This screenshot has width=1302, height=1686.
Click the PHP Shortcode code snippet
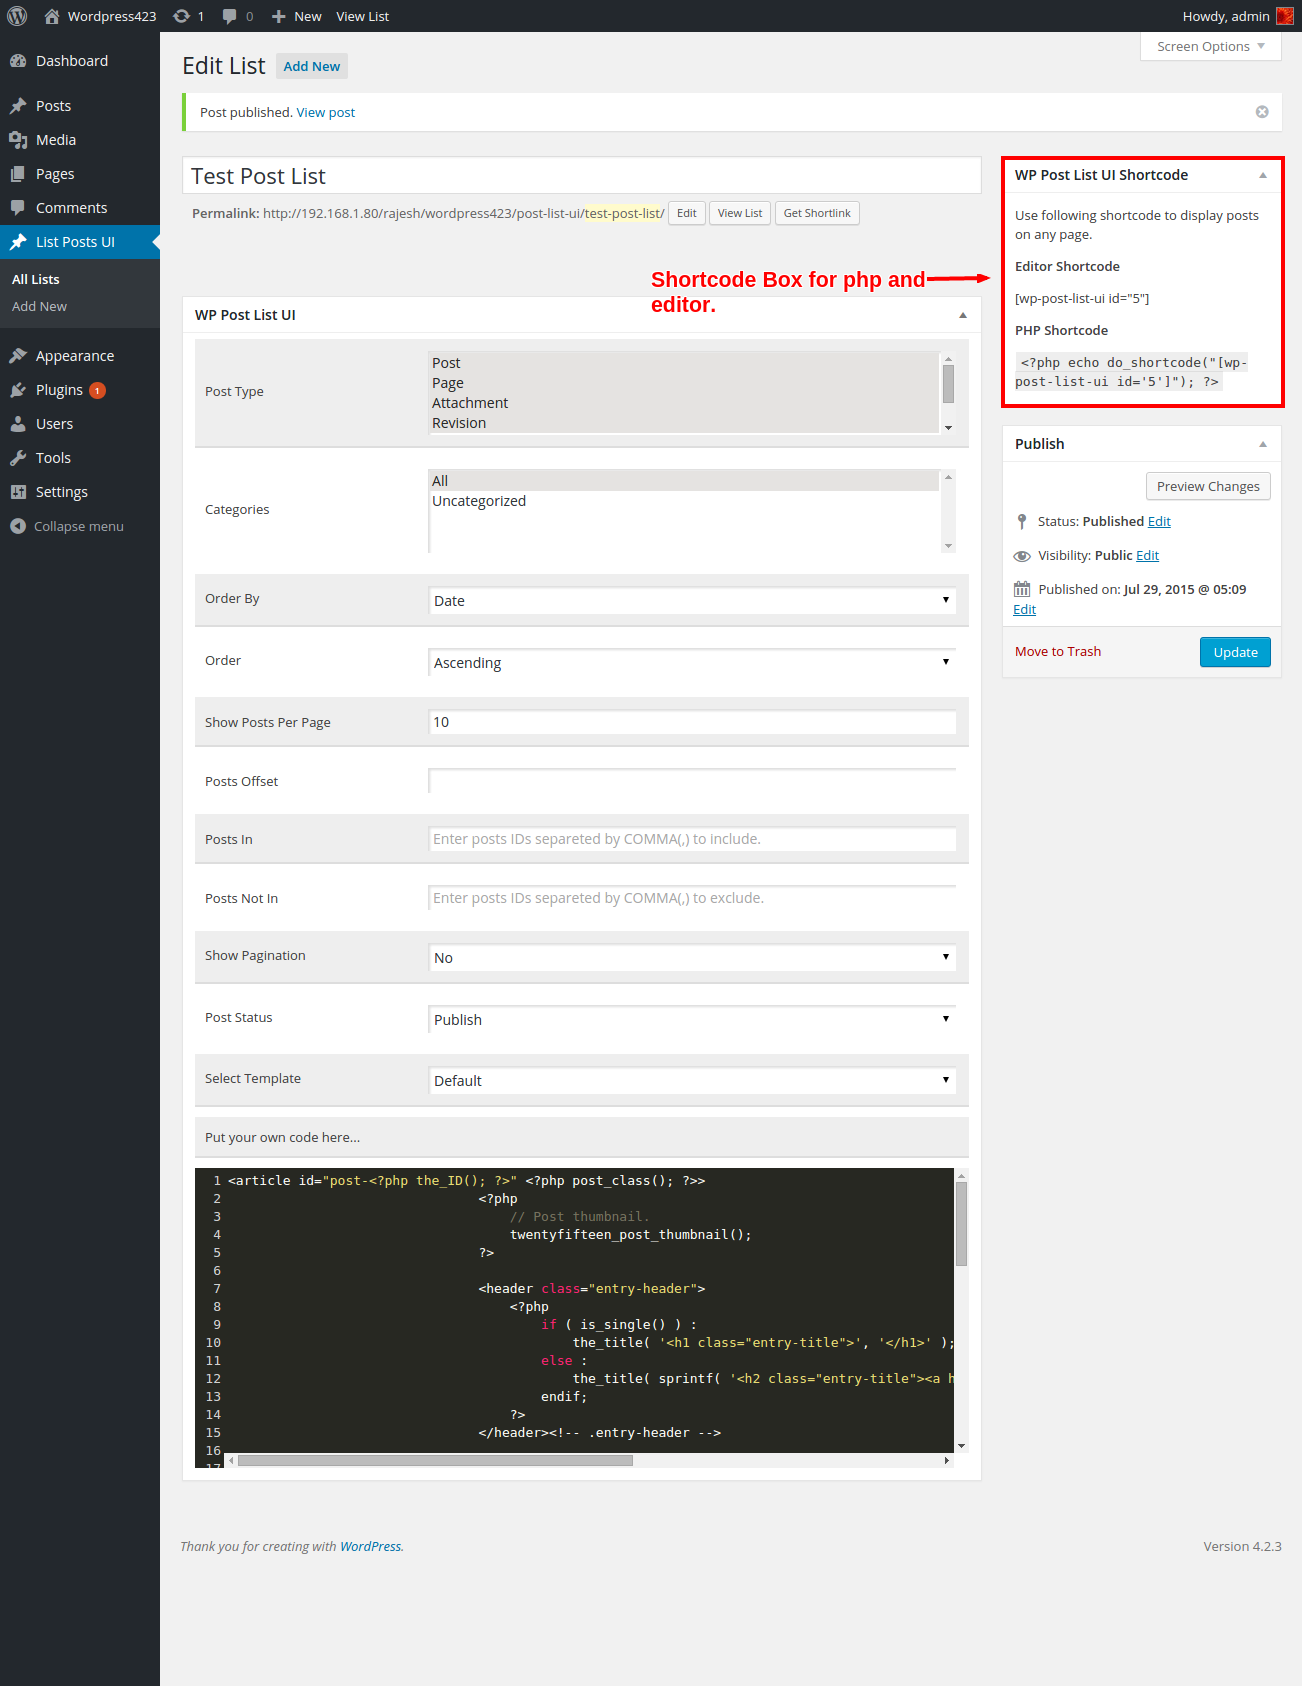[1131, 372]
